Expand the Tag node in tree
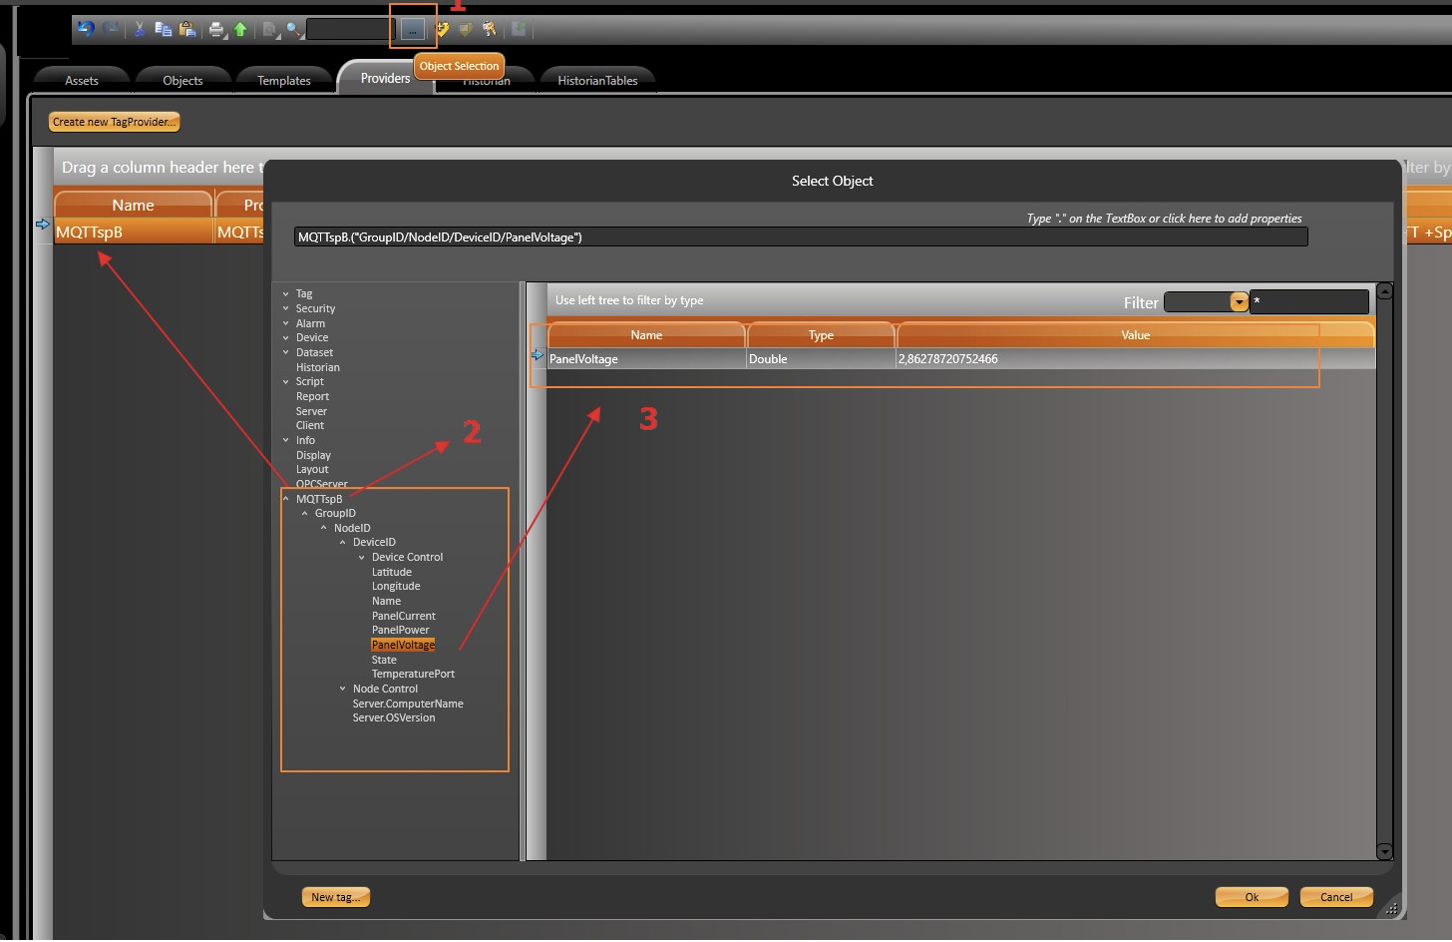The width and height of the screenshot is (1452, 942). pyautogui.click(x=286, y=294)
